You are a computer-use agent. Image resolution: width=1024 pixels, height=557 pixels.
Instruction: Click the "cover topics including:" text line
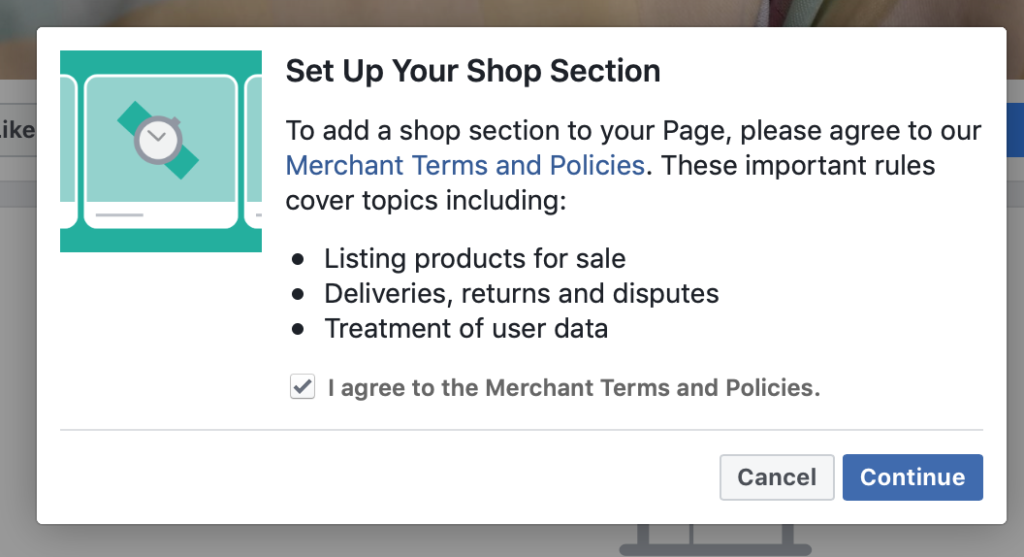pos(426,200)
